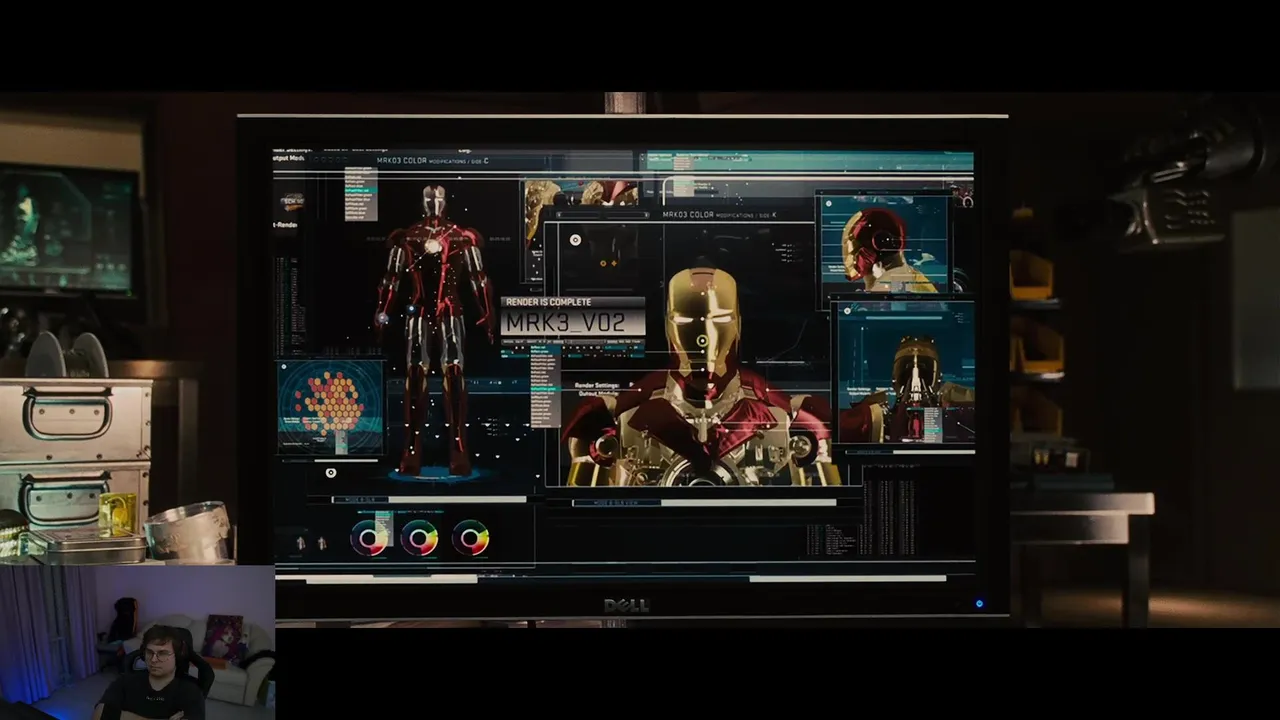Click the streamer webcam overlay
The width and height of the screenshot is (1280, 720).
137,642
